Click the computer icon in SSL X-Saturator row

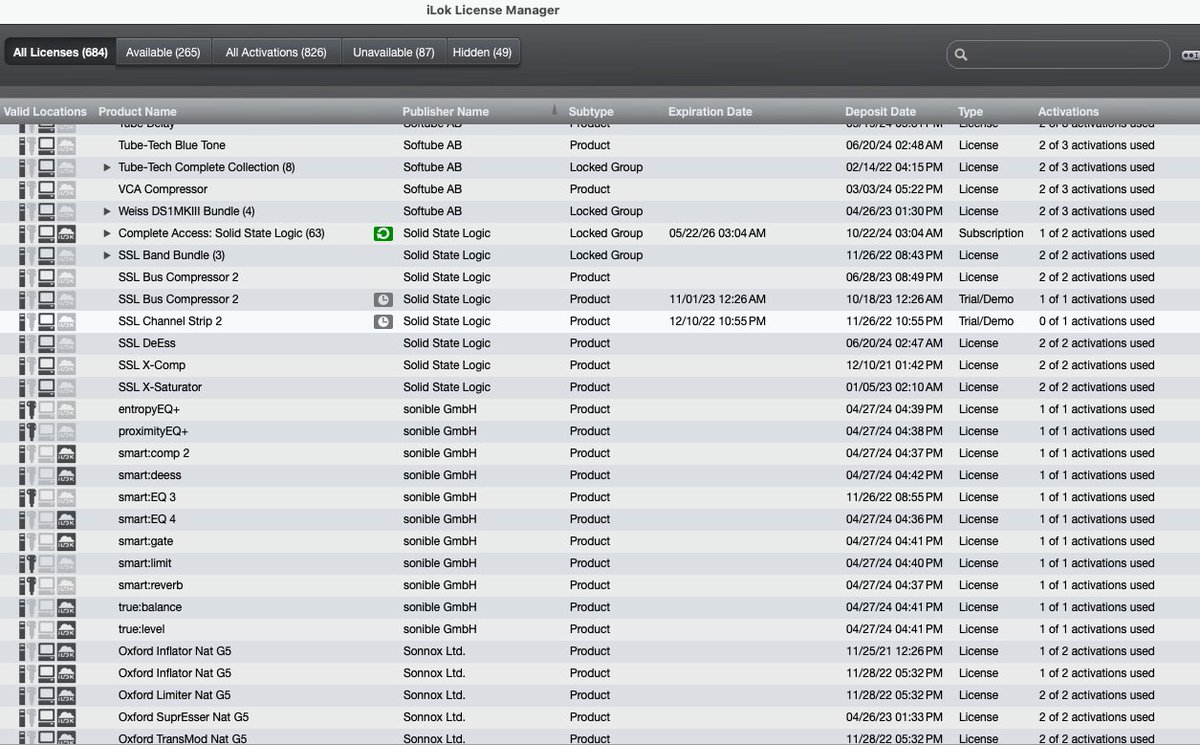(46, 387)
